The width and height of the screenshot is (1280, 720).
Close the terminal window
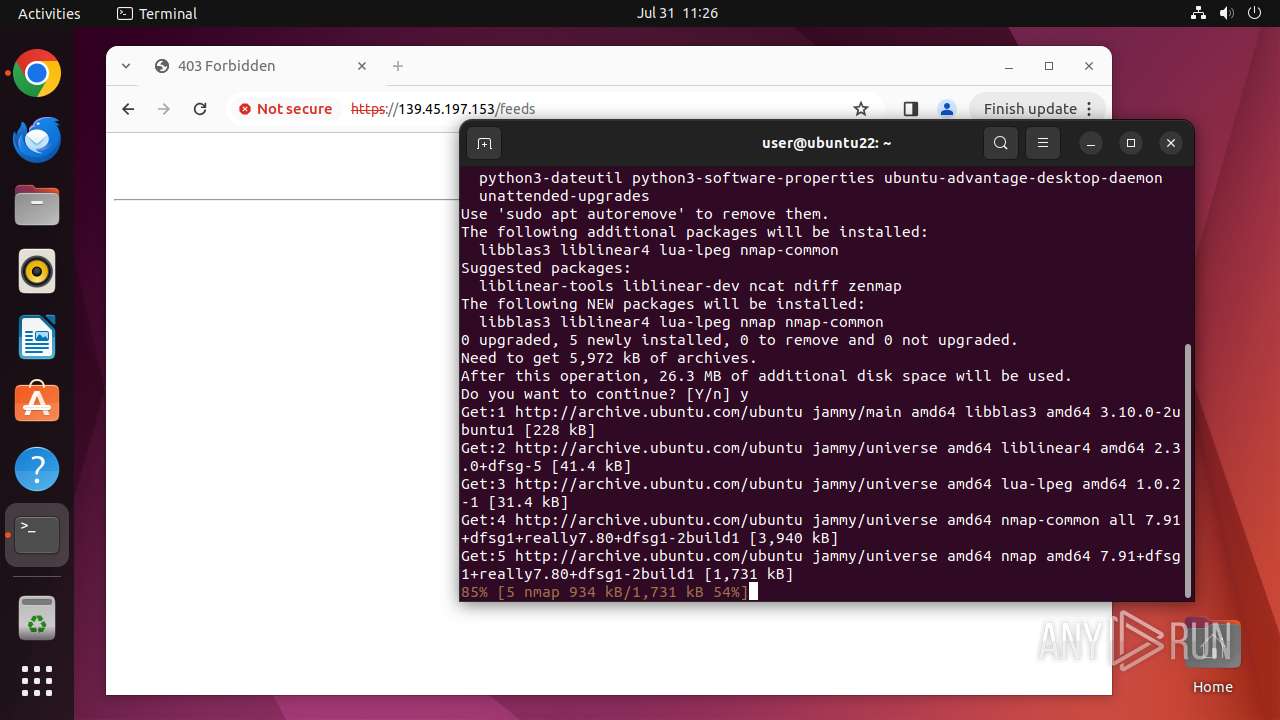pos(1171,143)
